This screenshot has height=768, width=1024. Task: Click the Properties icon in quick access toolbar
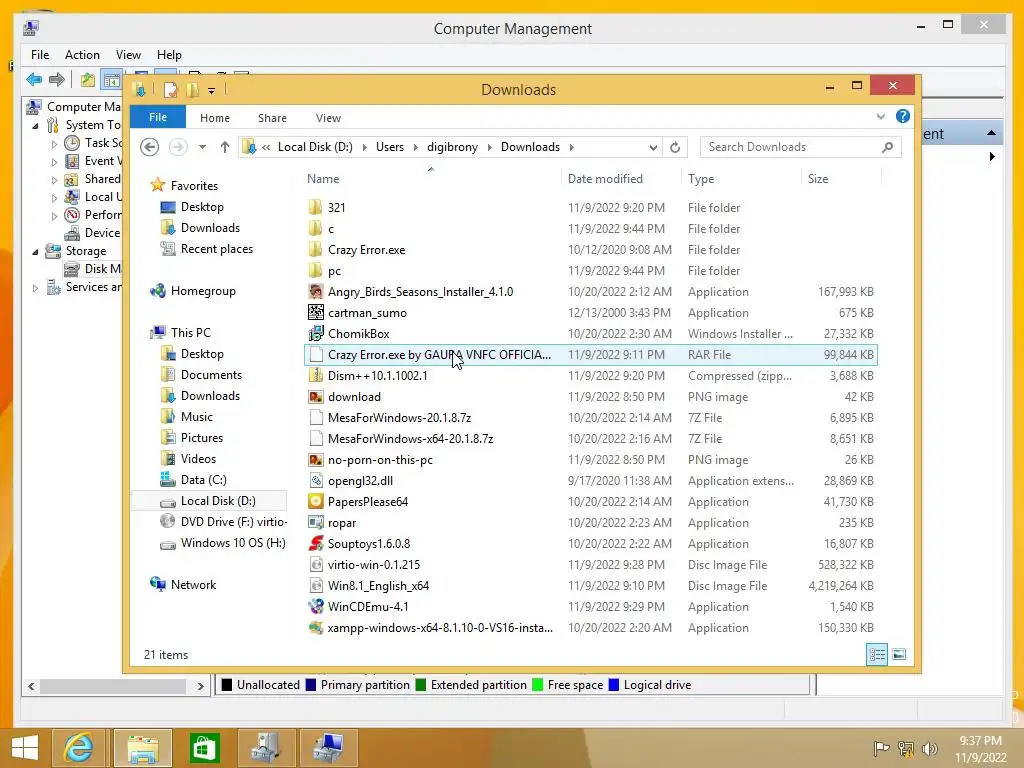pyautogui.click(x=170, y=90)
